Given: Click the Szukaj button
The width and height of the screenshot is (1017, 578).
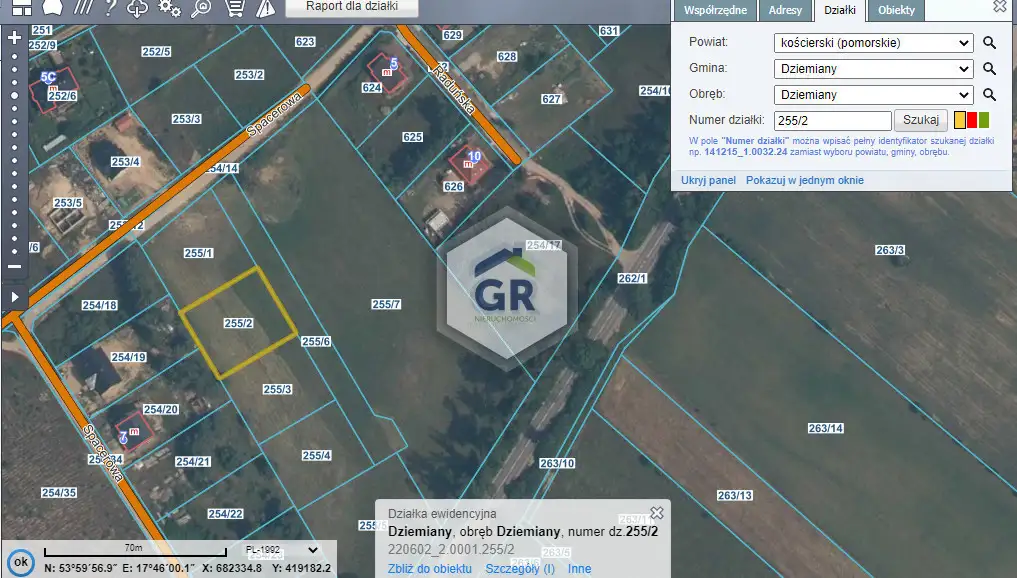Looking at the screenshot, I should [920, 120].
